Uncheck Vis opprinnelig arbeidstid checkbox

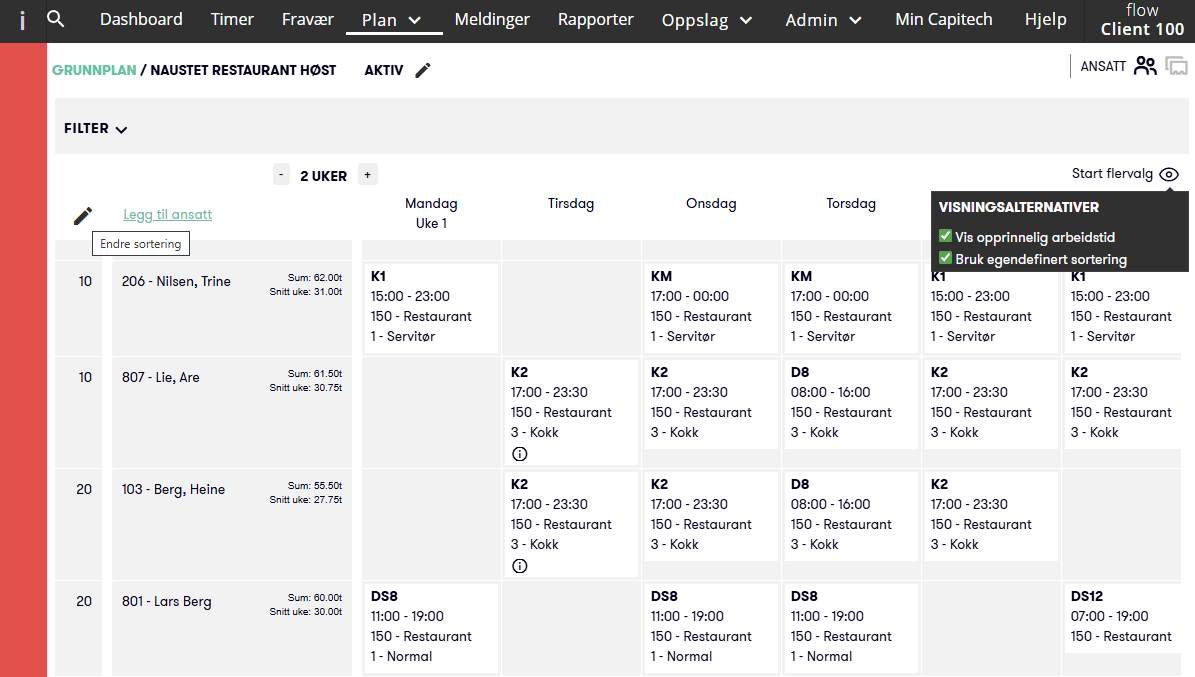(x=945, y=237)
